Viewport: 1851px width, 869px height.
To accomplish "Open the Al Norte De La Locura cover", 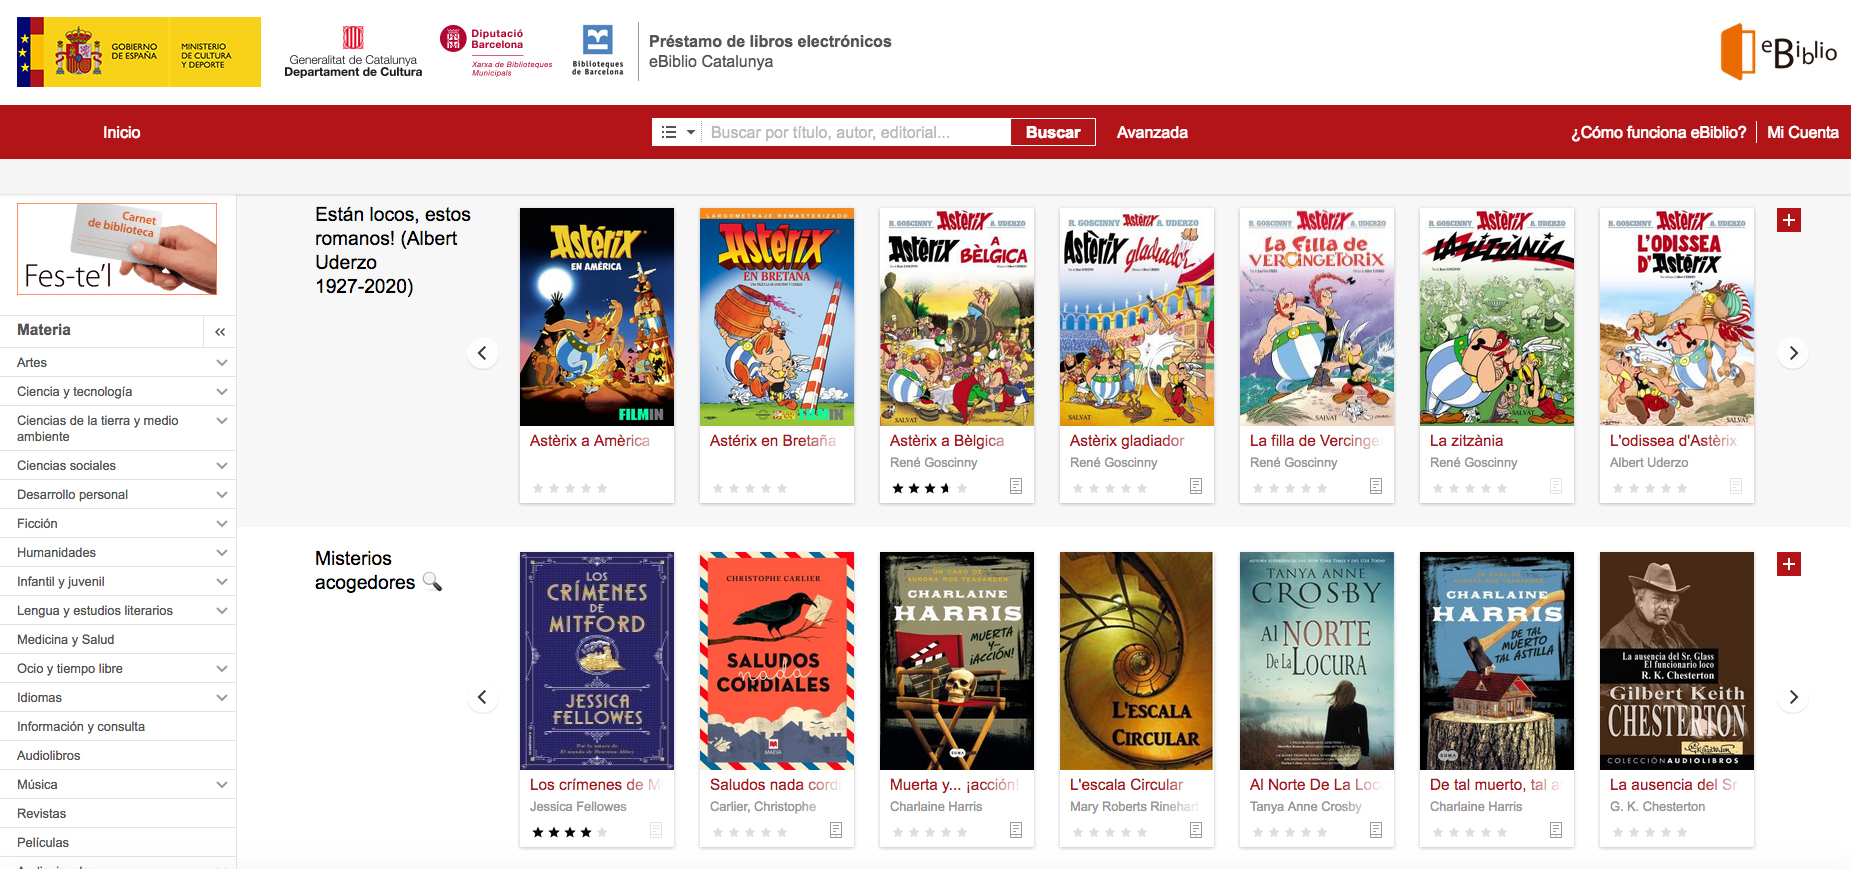I will (1316, 661).
